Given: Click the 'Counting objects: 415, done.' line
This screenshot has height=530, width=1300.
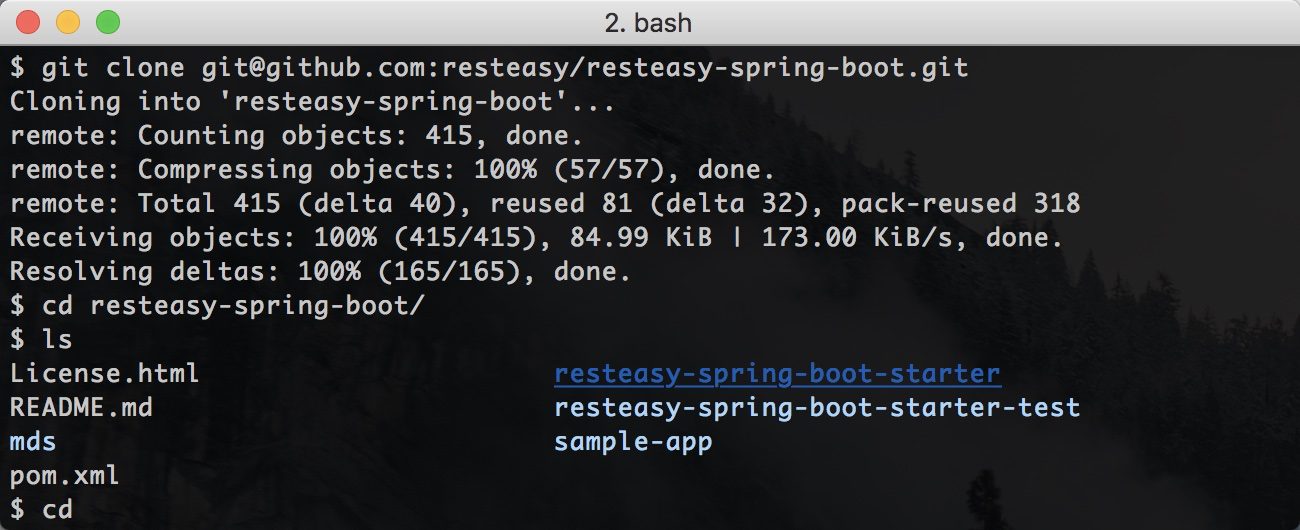Looking at the screenshot, I should pos(296,136).
